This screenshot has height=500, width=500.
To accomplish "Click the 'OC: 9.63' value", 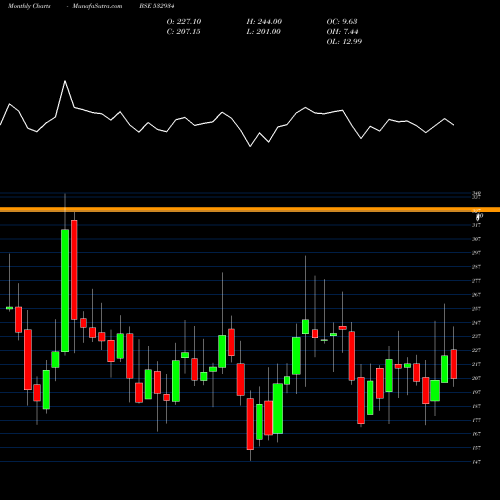I will pos(342,22).
